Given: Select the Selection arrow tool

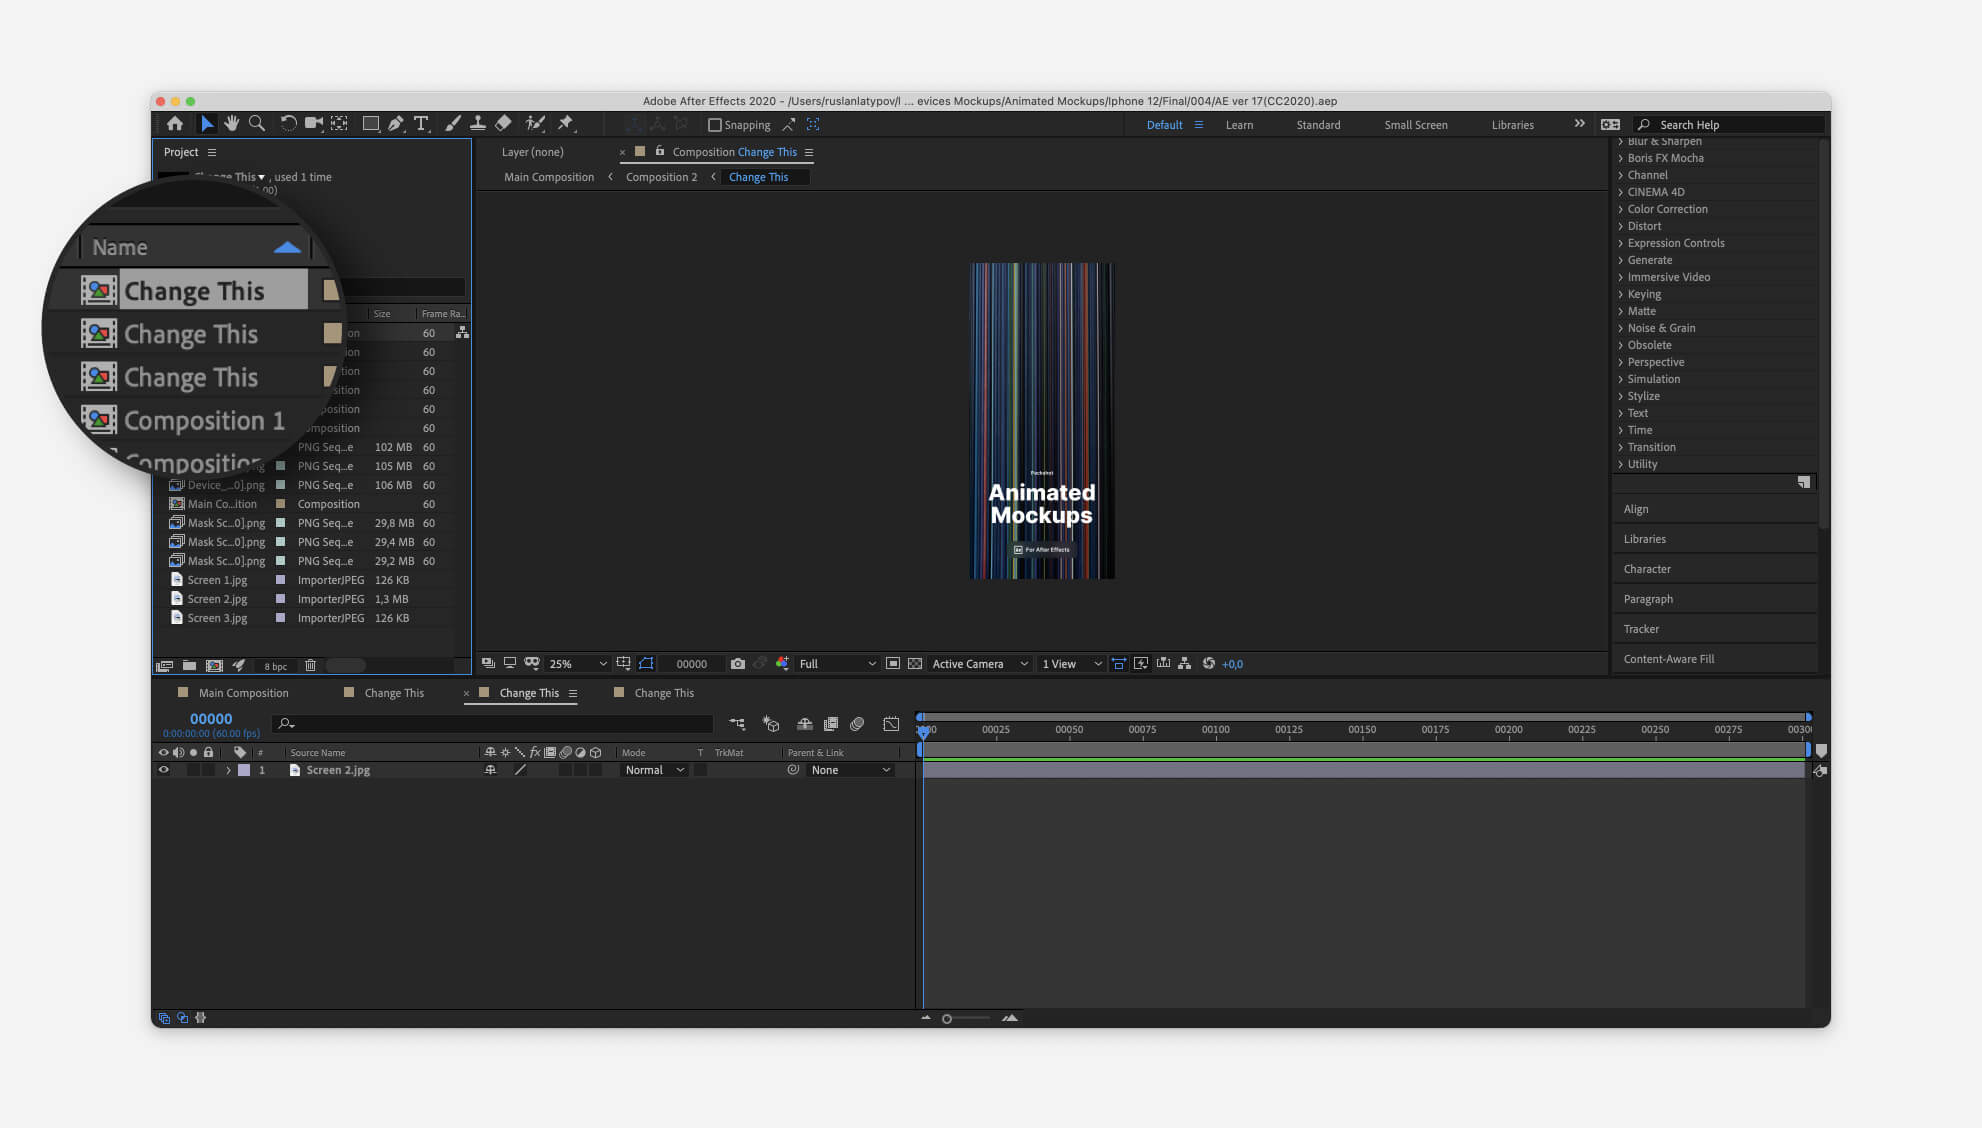Looking at the screenshot, I should click(206, 124).
